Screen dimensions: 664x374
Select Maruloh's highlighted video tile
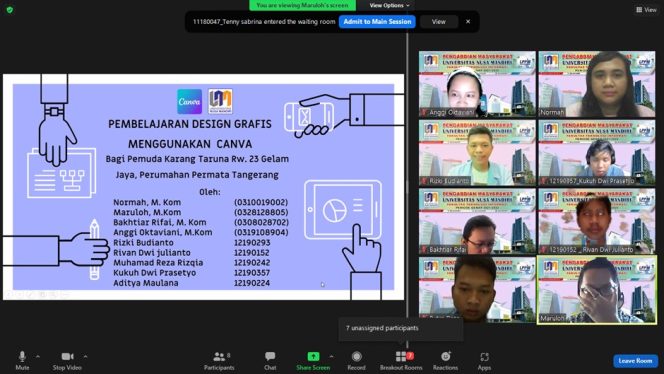coord(597,290)
